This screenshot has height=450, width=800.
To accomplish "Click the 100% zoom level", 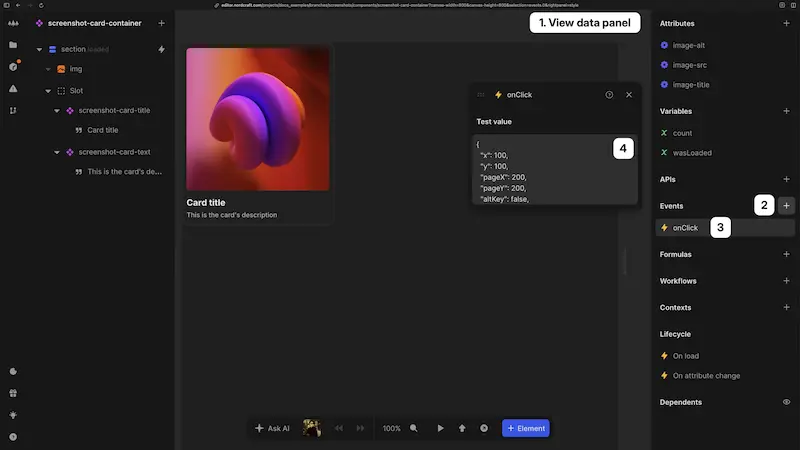I will click(x=391, y=428).
